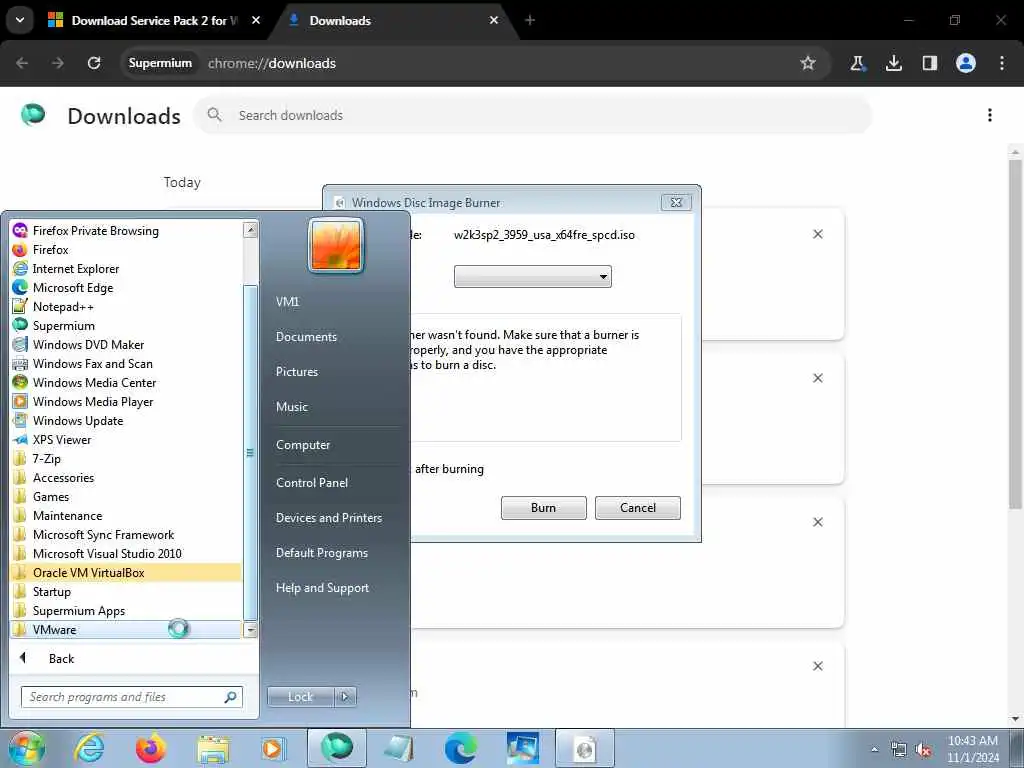Click the Burn button
The width and height of the screenshot is (1024, 768).
tap(543, 507)
